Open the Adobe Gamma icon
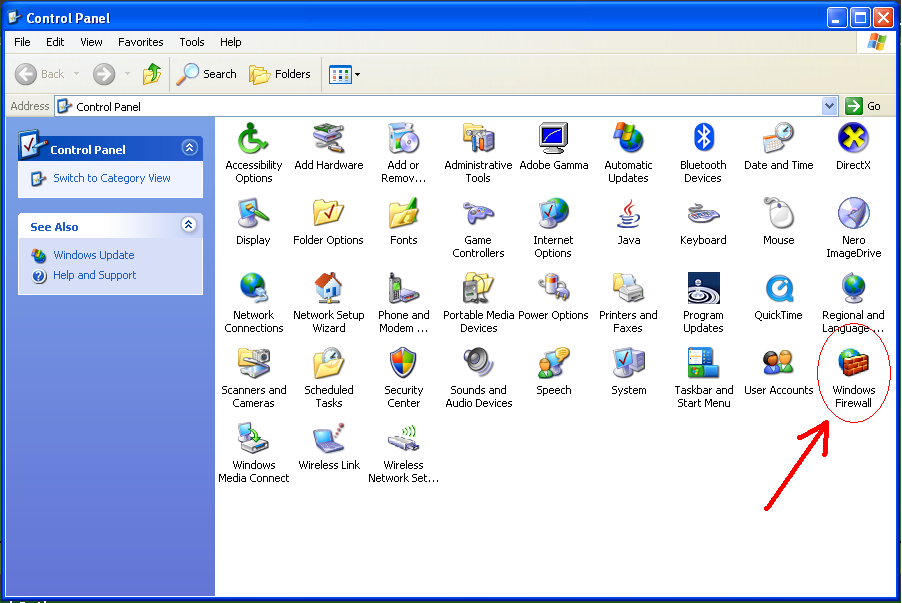Screen dimensions: 902x603 tap(553, 140)
